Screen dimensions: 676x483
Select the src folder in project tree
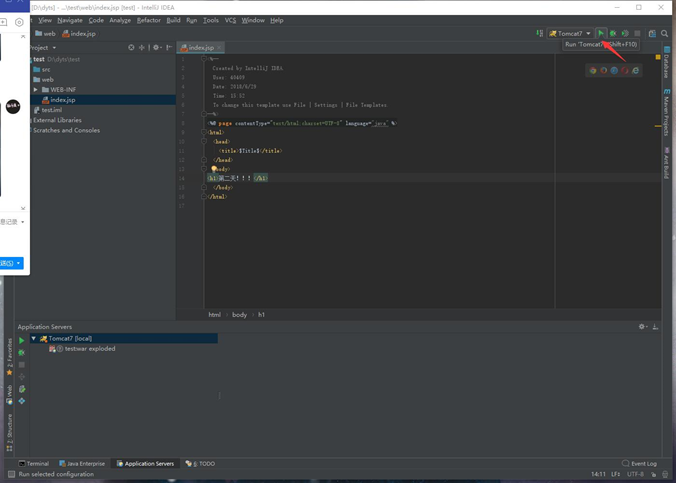point(42,69)
